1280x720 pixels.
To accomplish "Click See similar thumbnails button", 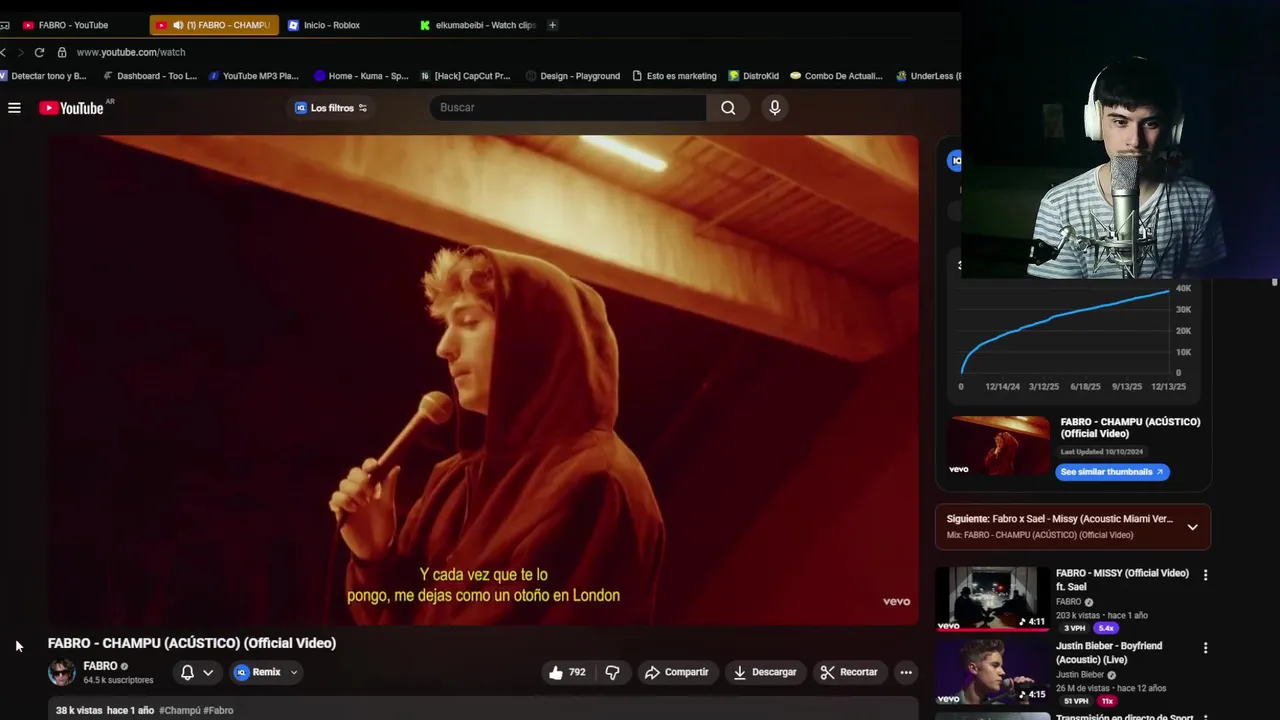I will (1112, 472).
